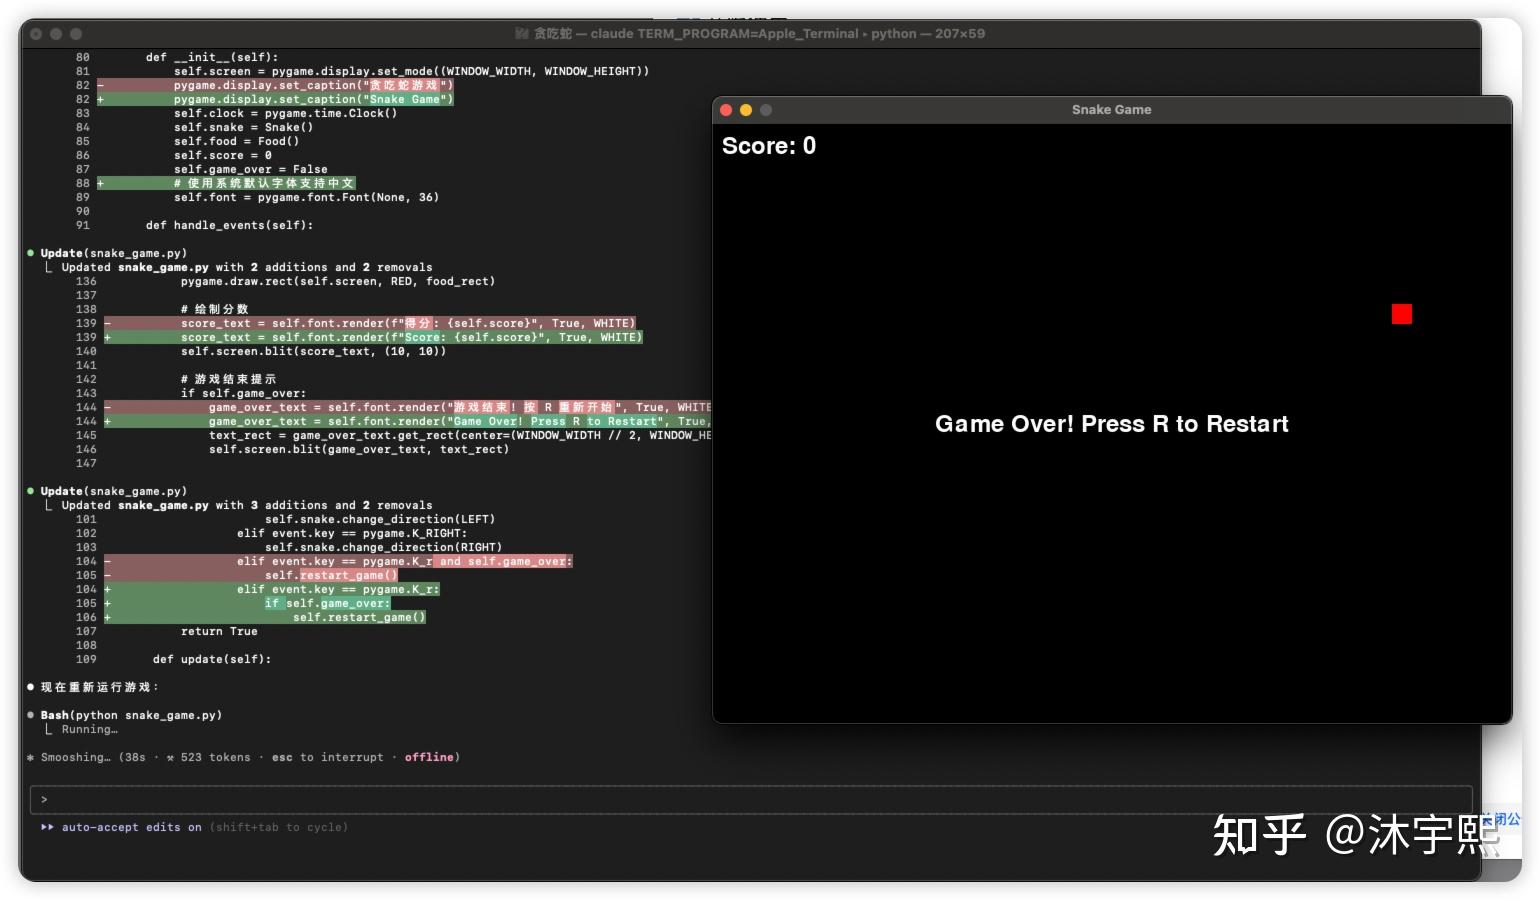Close the Terminal window

[x=36, y=34]
